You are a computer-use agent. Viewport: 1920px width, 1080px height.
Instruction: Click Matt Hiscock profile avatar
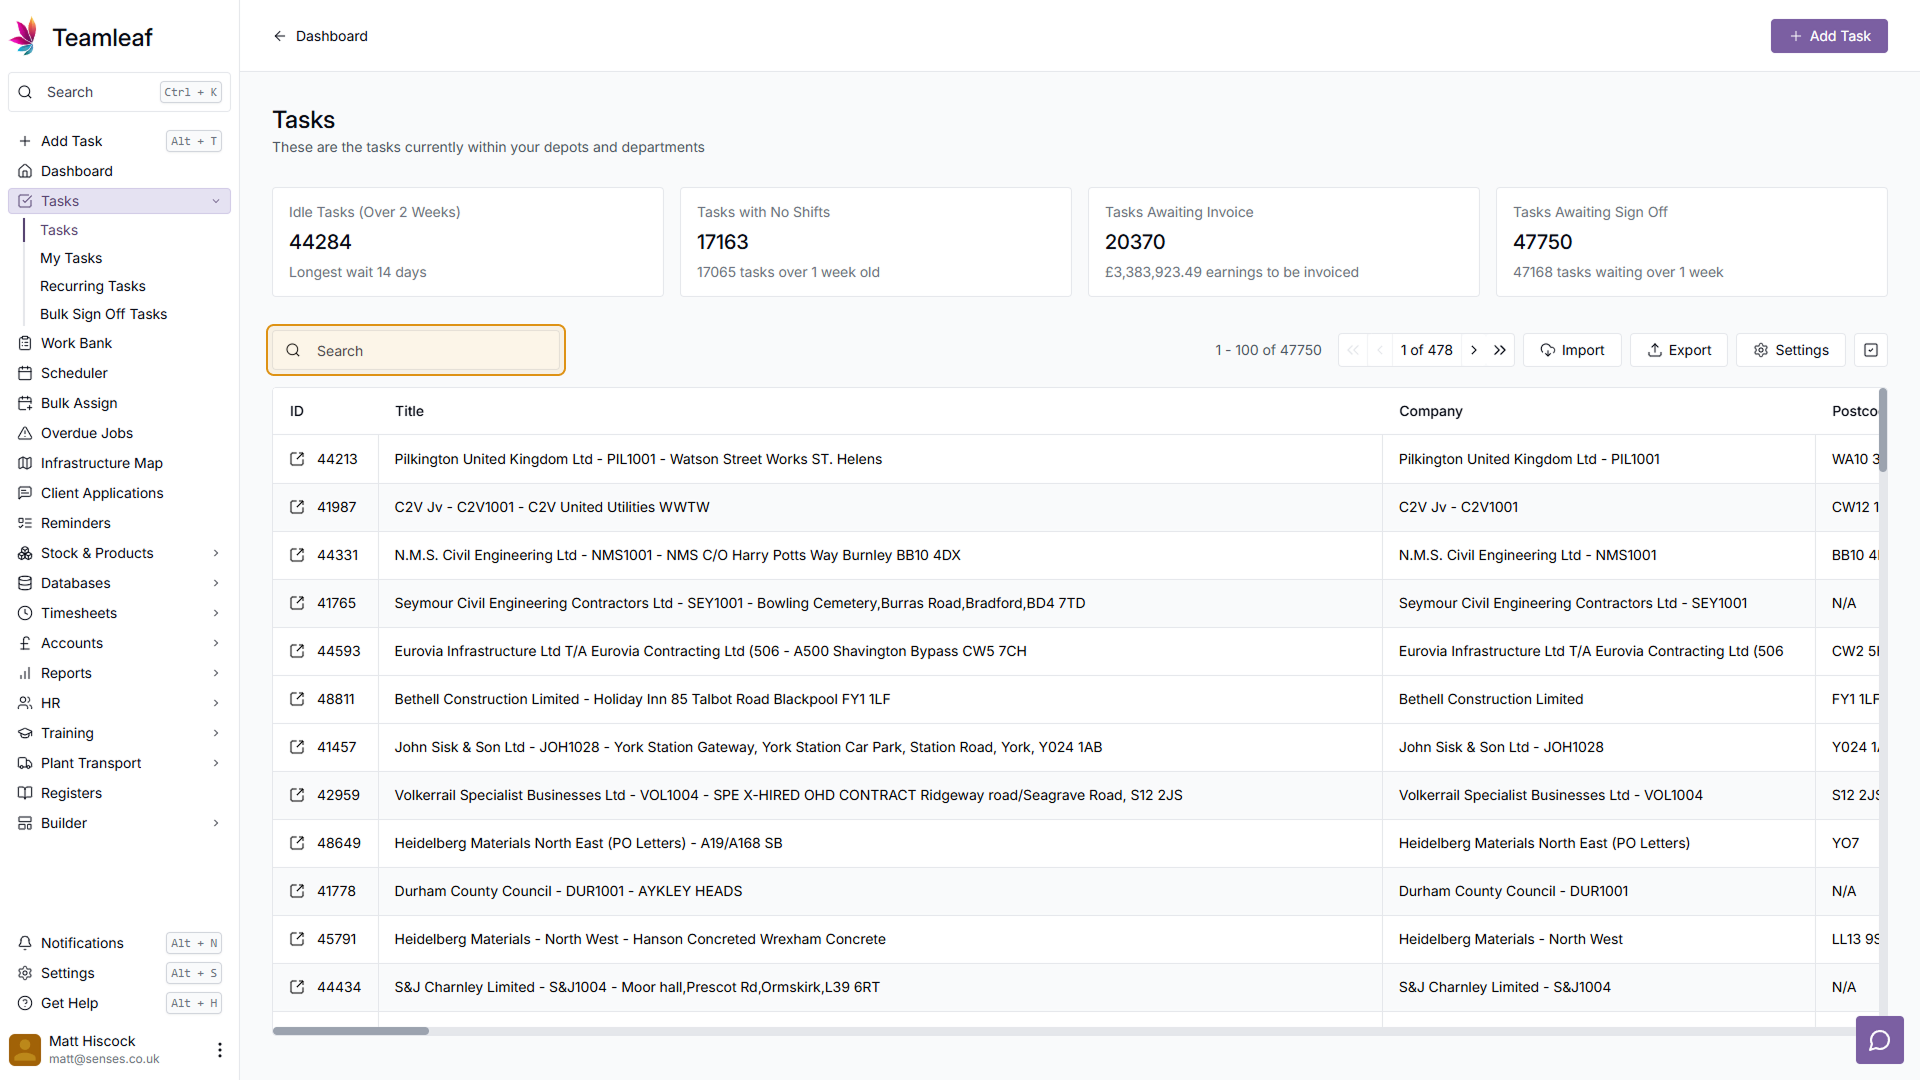click(25, 1049)
